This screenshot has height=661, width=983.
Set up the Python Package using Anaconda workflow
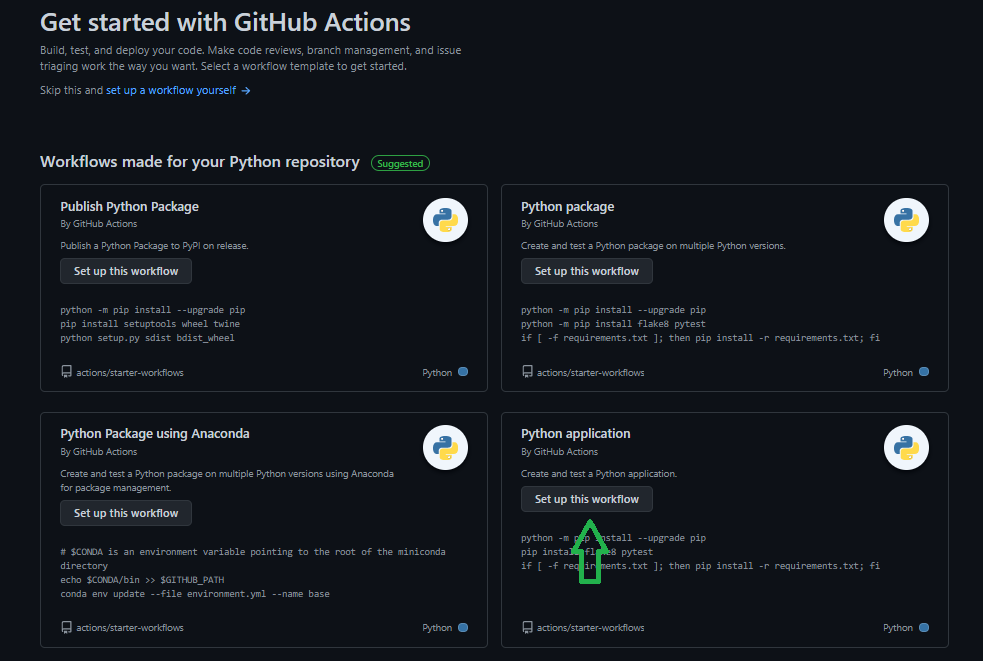pos(126,513)
